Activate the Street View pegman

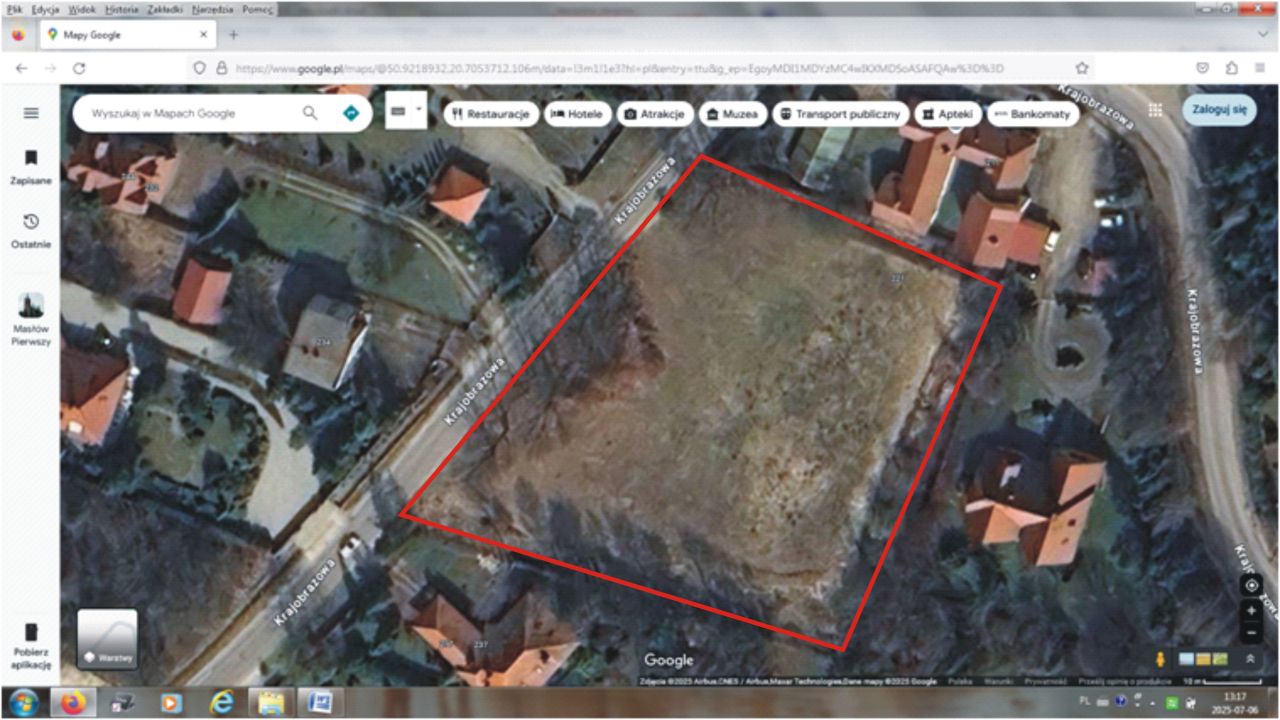click(x=1161, y=659)
